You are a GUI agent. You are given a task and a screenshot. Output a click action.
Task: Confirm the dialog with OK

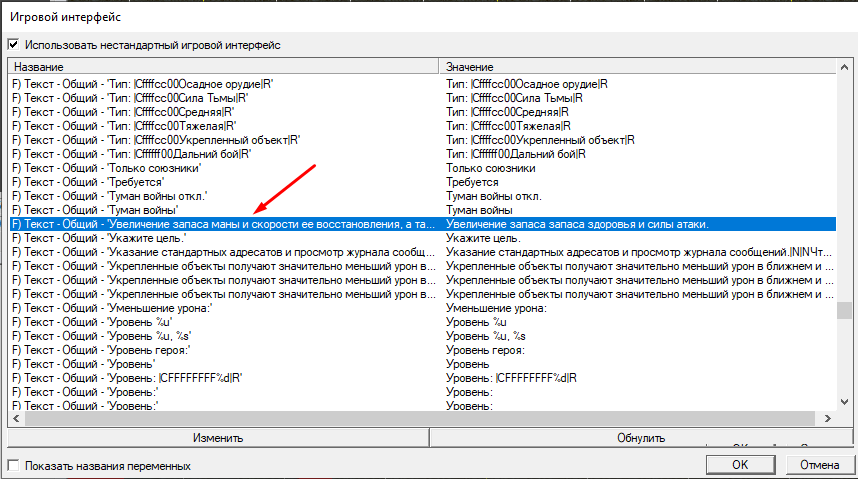(x=740, y=465)
